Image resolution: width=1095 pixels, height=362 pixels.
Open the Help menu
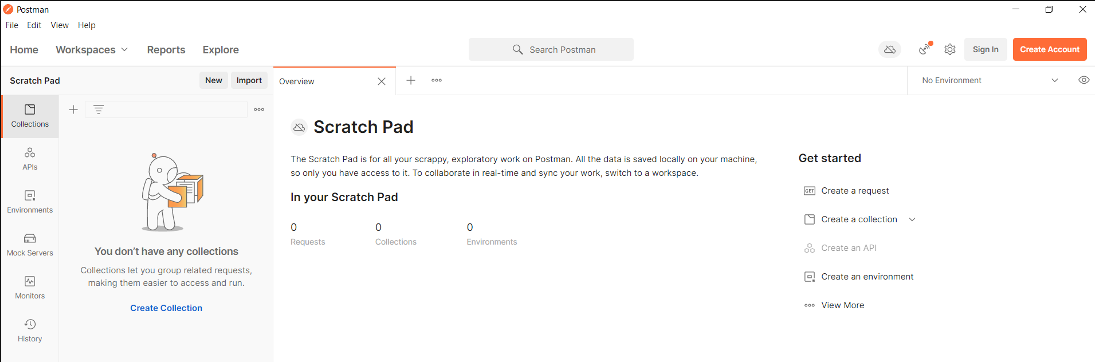tap(87, 25)
